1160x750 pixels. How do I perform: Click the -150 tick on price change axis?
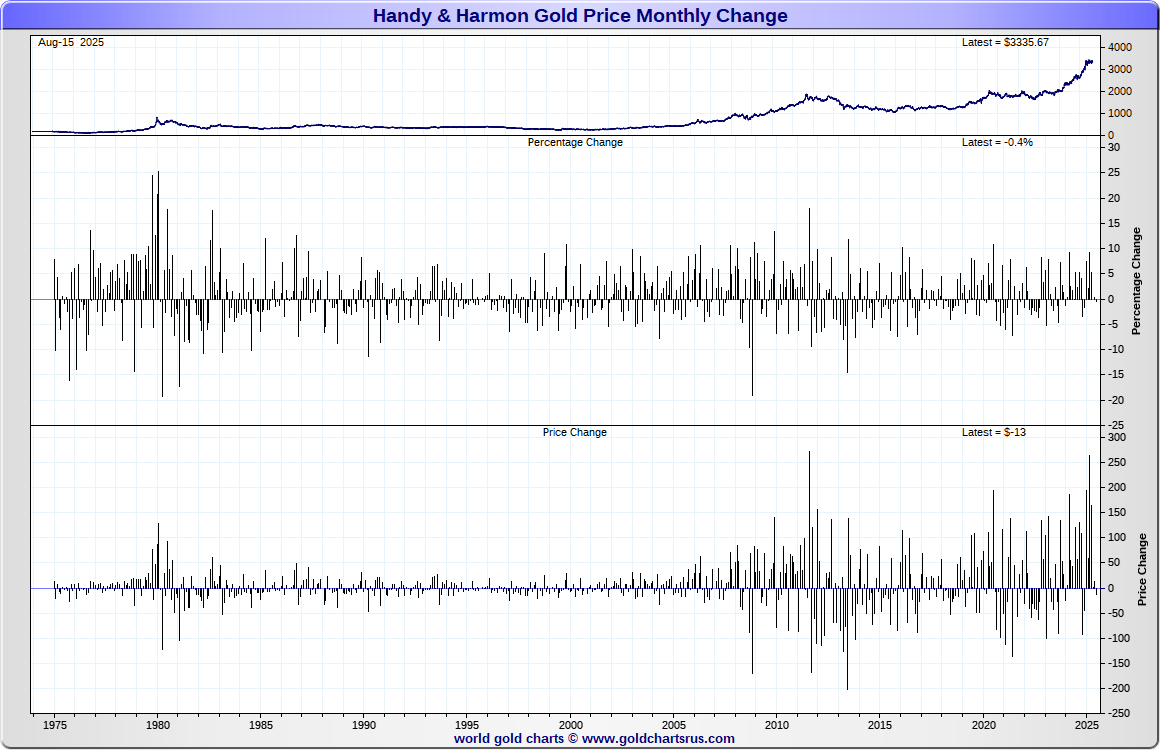[x=1118, y=663]
